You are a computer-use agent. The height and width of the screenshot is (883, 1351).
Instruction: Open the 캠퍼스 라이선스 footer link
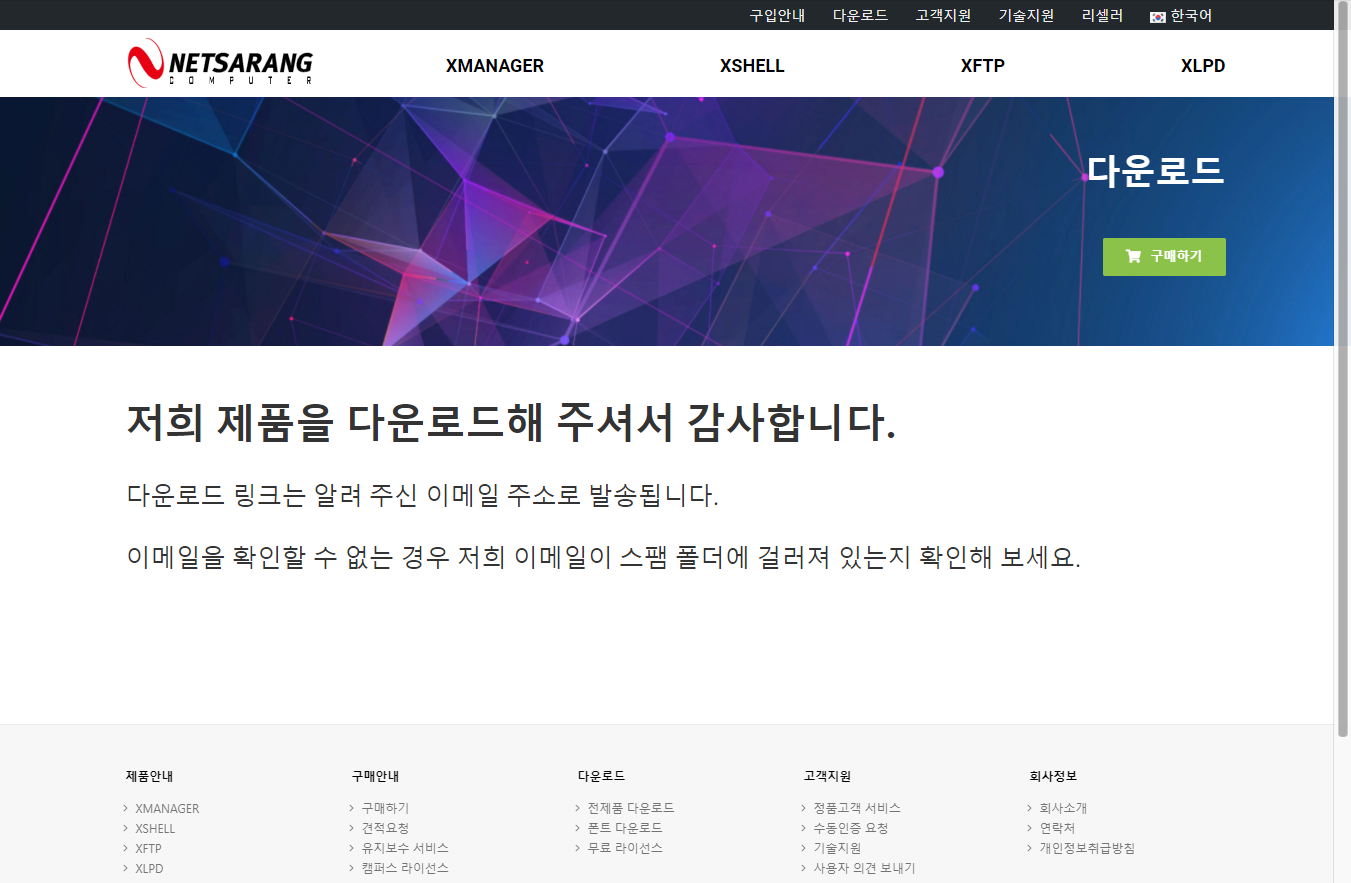[x=405, y=868]
